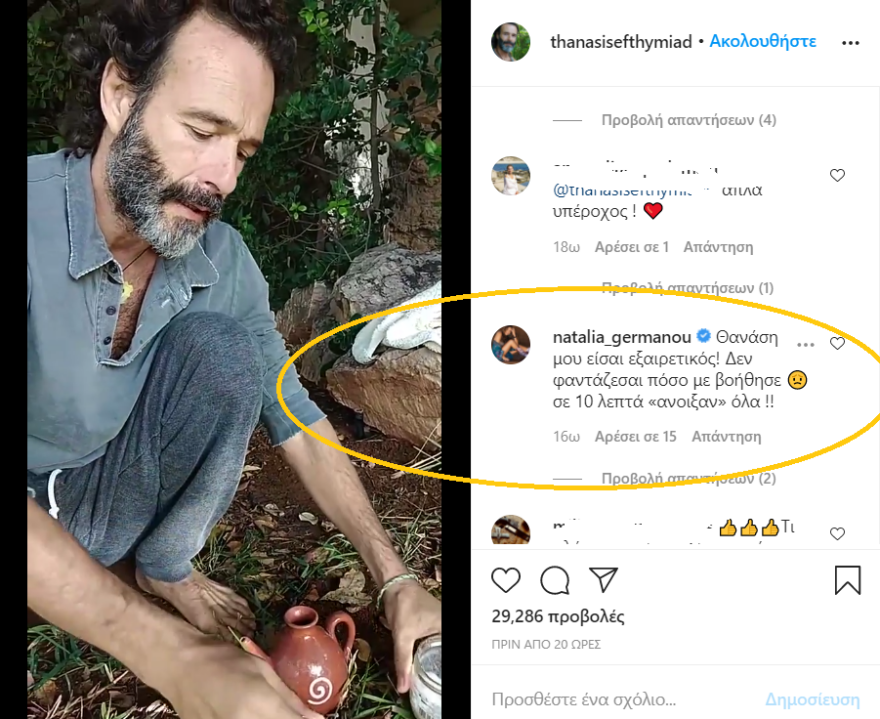The image size is (880, 719).
Task: Reply to natalia_germanou via Απάντηση link
Action: tap(726, 436)
